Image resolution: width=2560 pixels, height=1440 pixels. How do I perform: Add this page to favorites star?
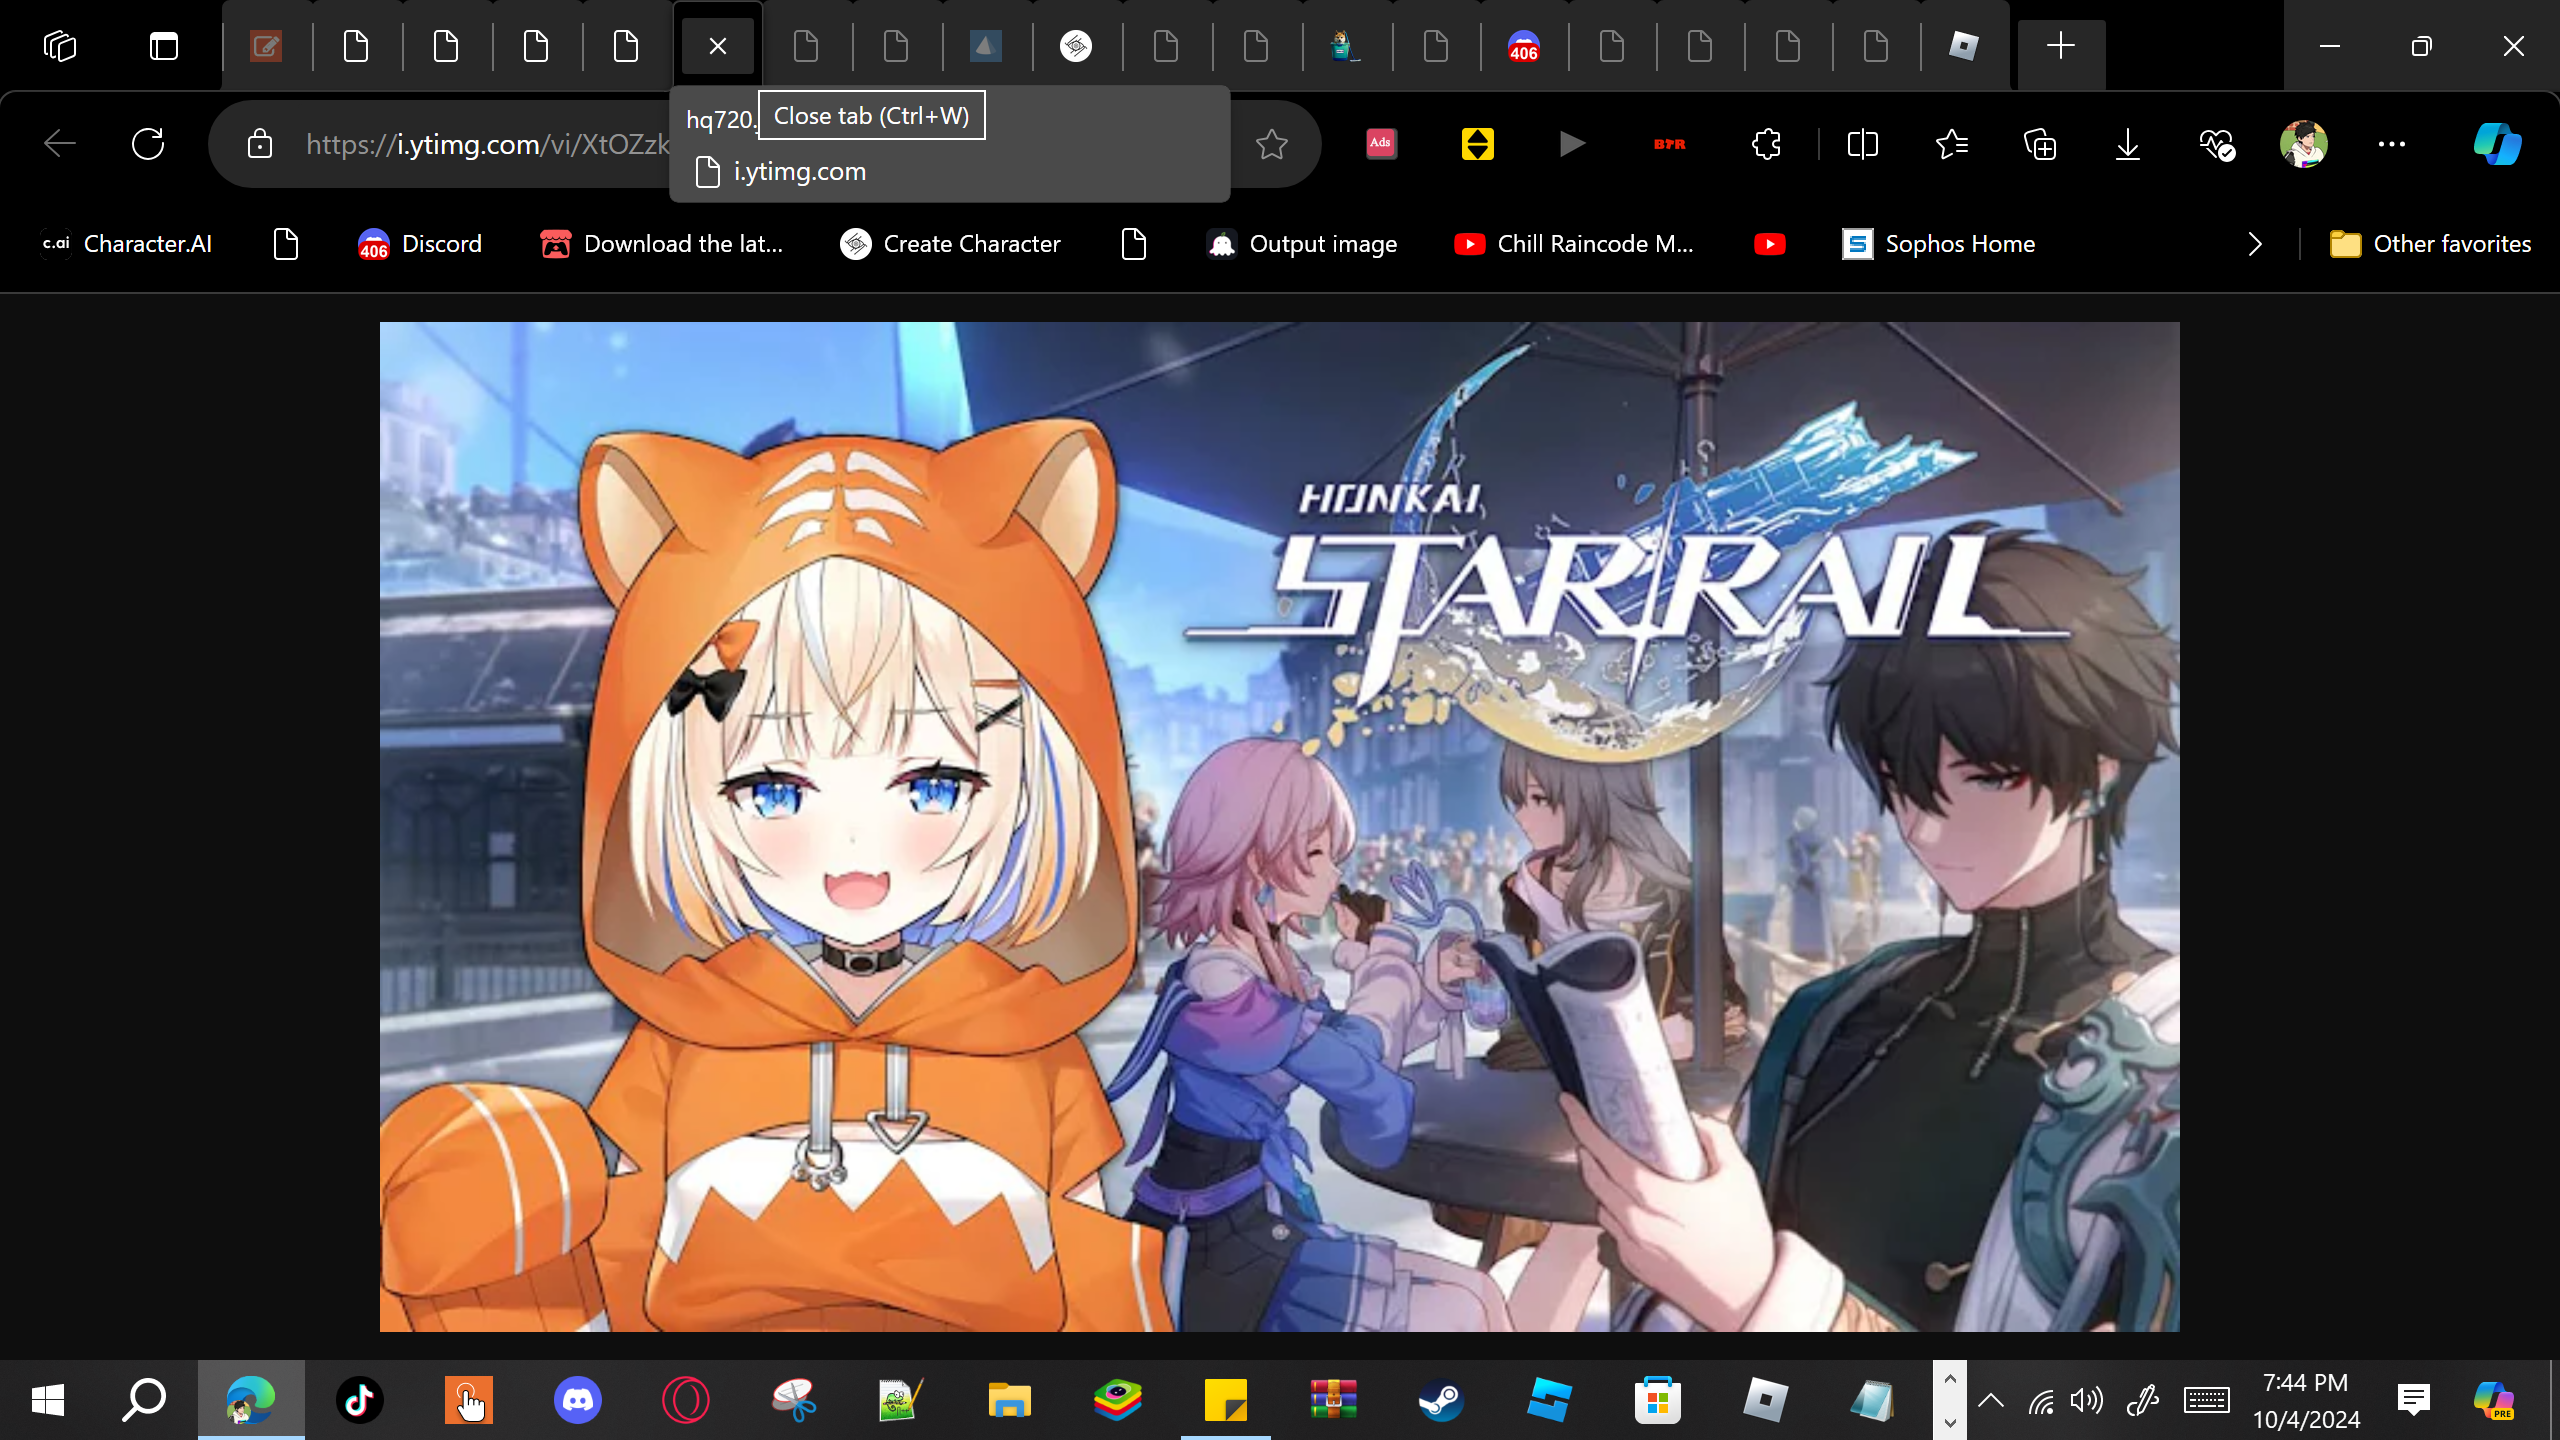pos(1272,144)
